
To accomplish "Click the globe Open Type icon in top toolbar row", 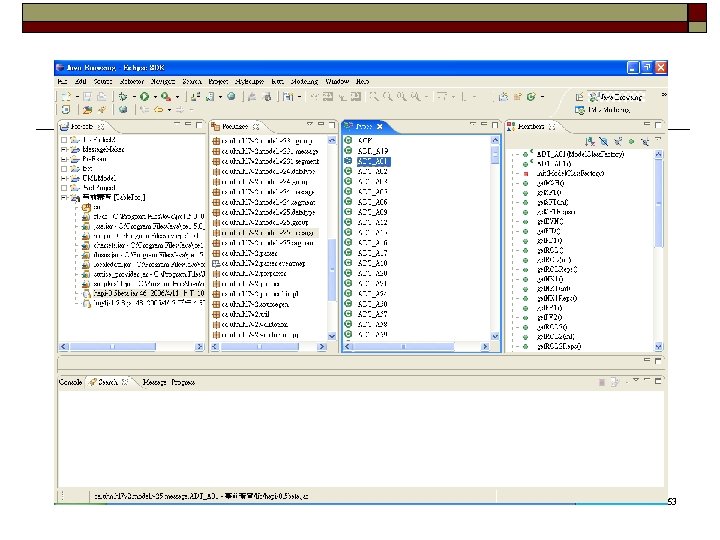I will coord(231,96).
